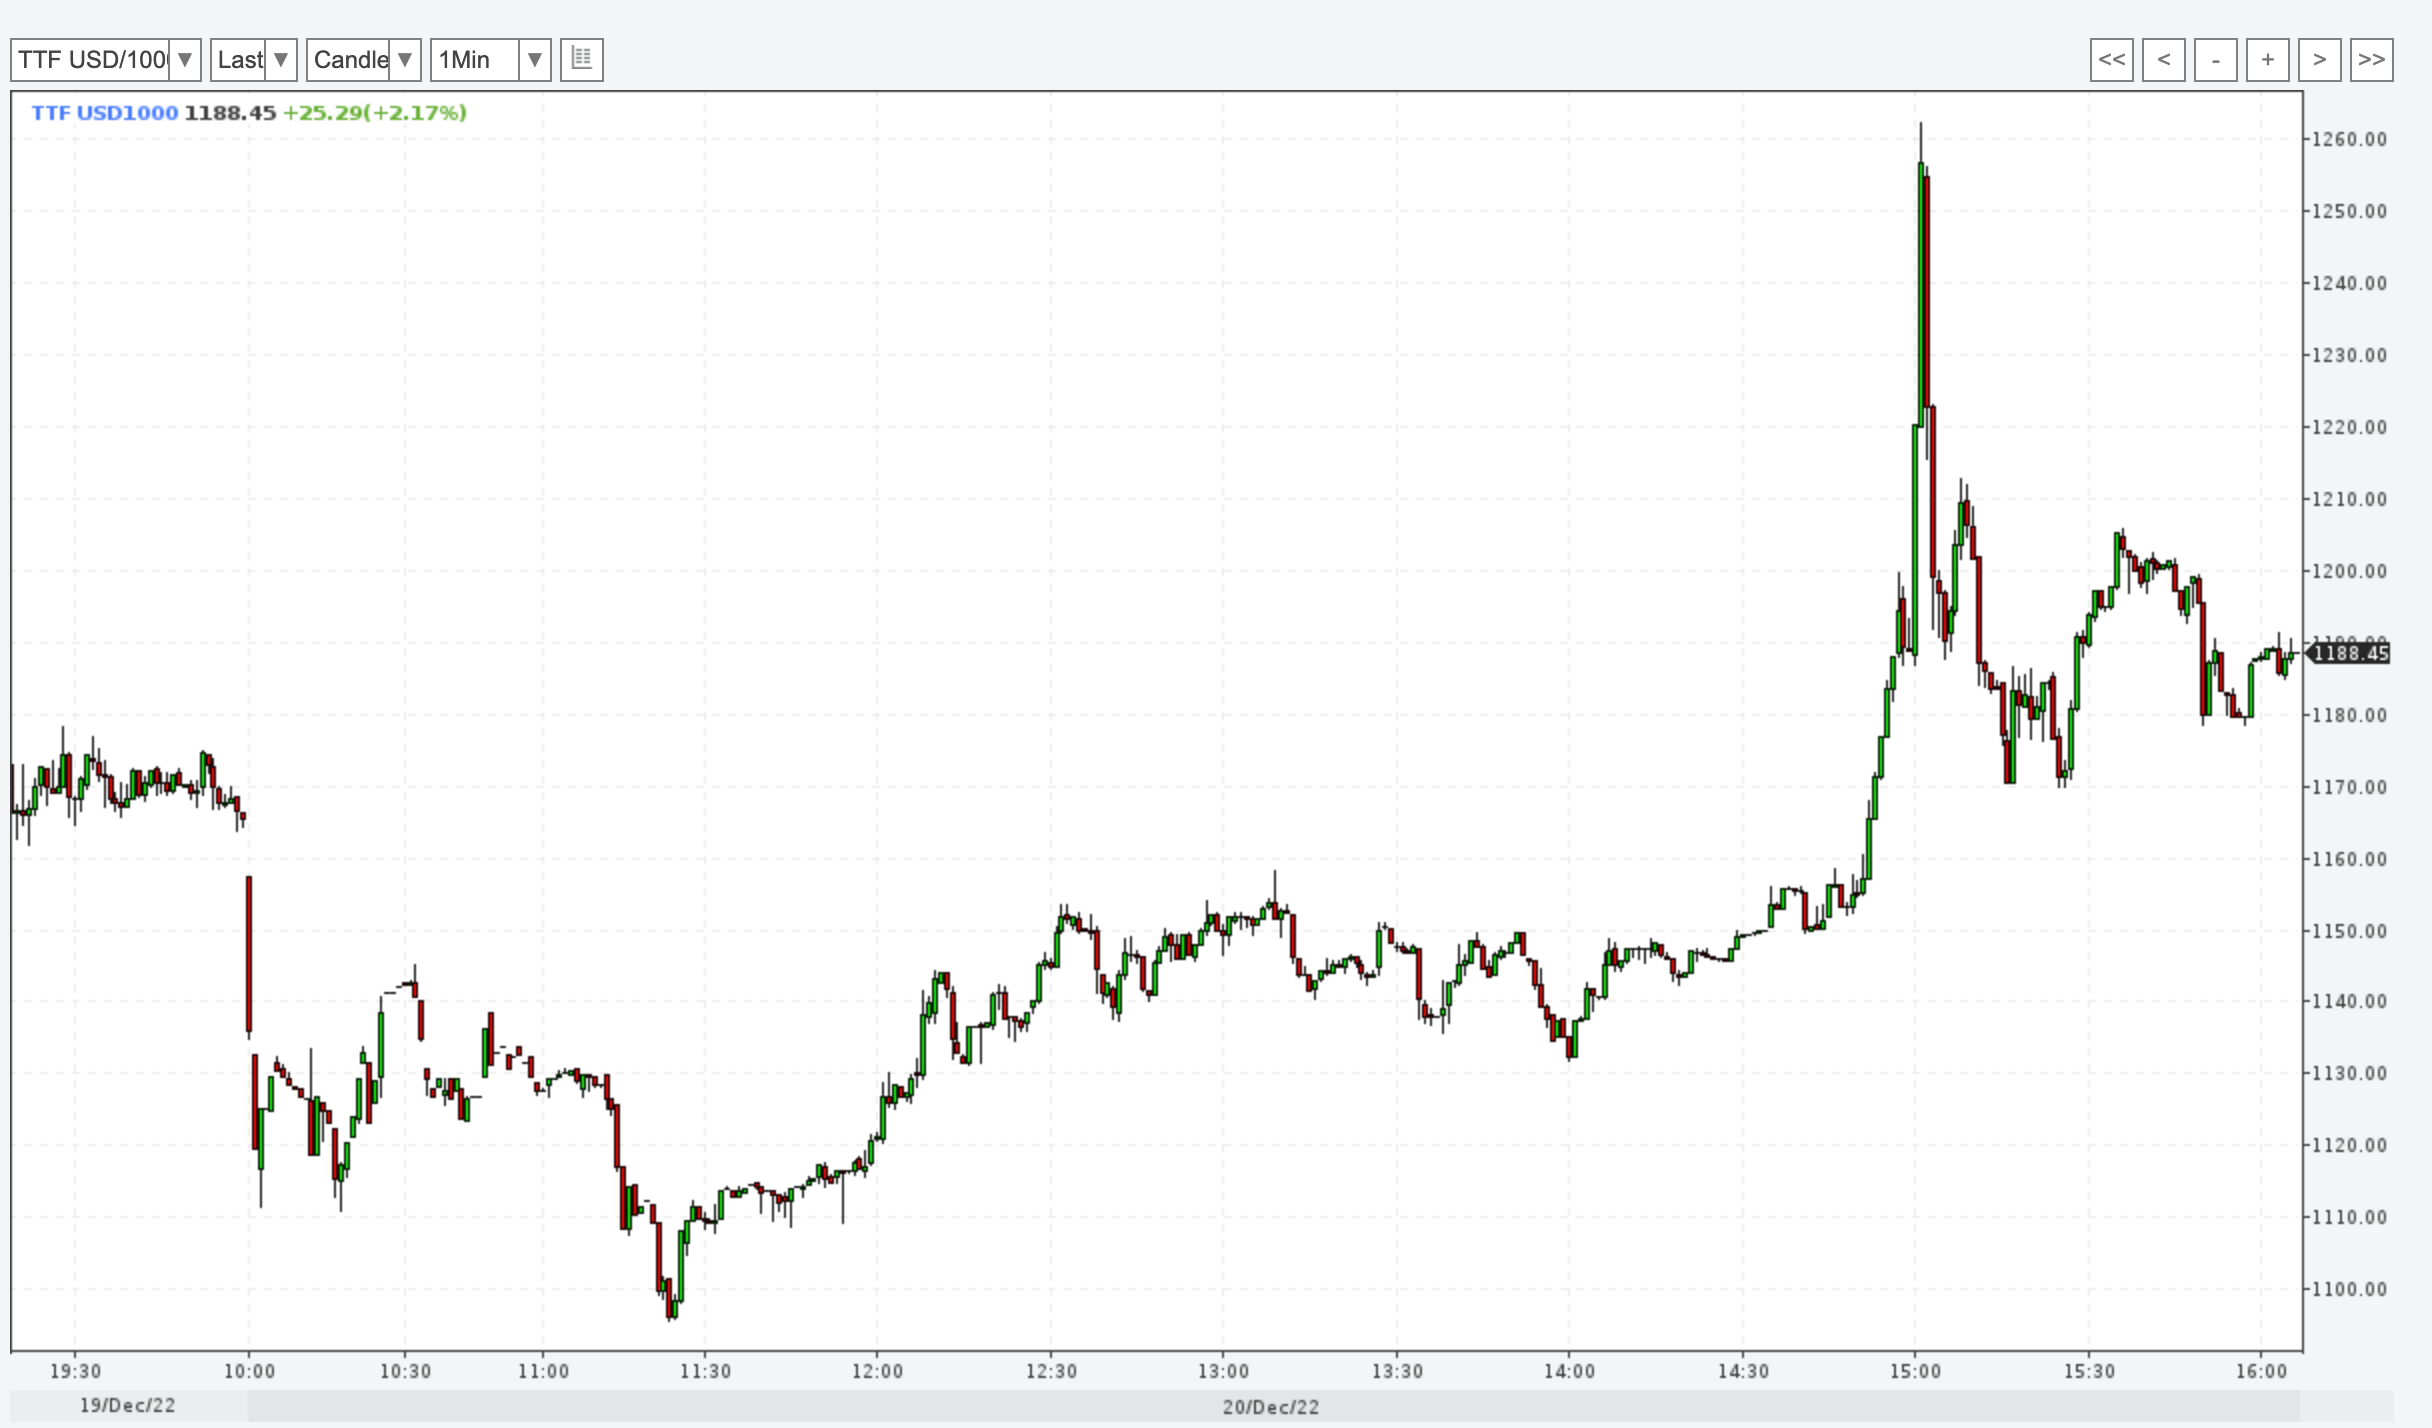Click the 1188.45 current price marker
The width and height of the screenshot is (2432, 1428).
click(x=2350, y=653)
